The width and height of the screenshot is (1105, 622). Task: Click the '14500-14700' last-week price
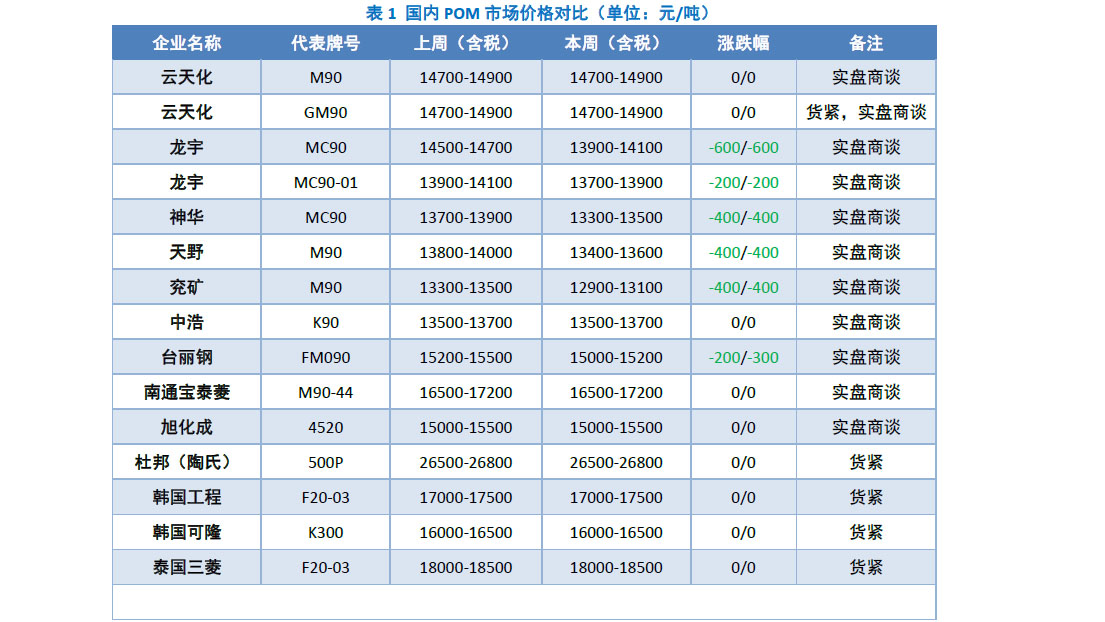[x=466, y=148]
